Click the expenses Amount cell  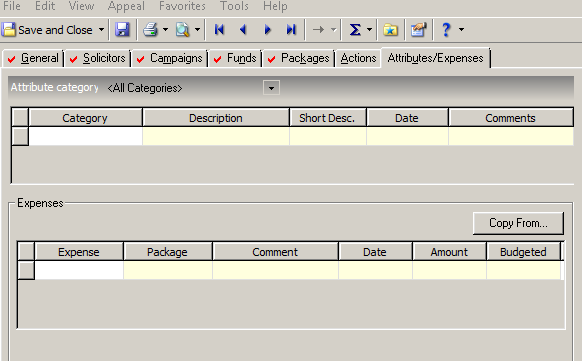tap(449, 270)
